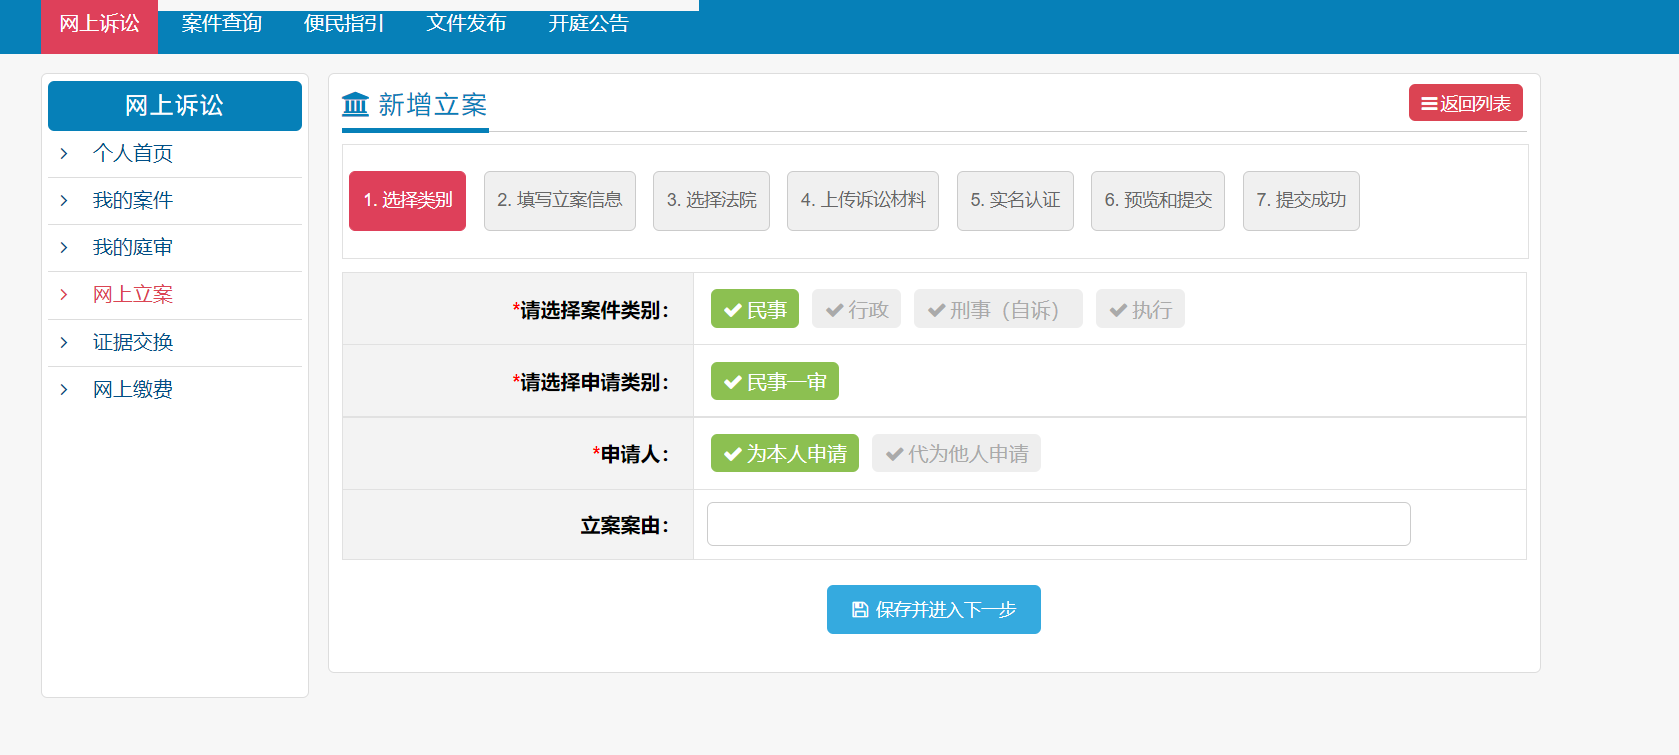Select the 民事一审 application type

coord(775,381)
